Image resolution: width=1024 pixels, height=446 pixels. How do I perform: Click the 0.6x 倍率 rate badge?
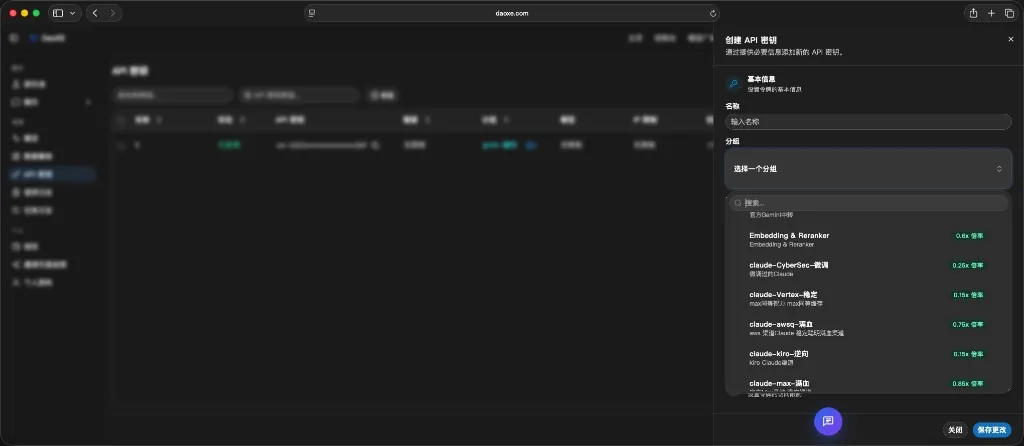pyautogui.click(x=969, y=236)
